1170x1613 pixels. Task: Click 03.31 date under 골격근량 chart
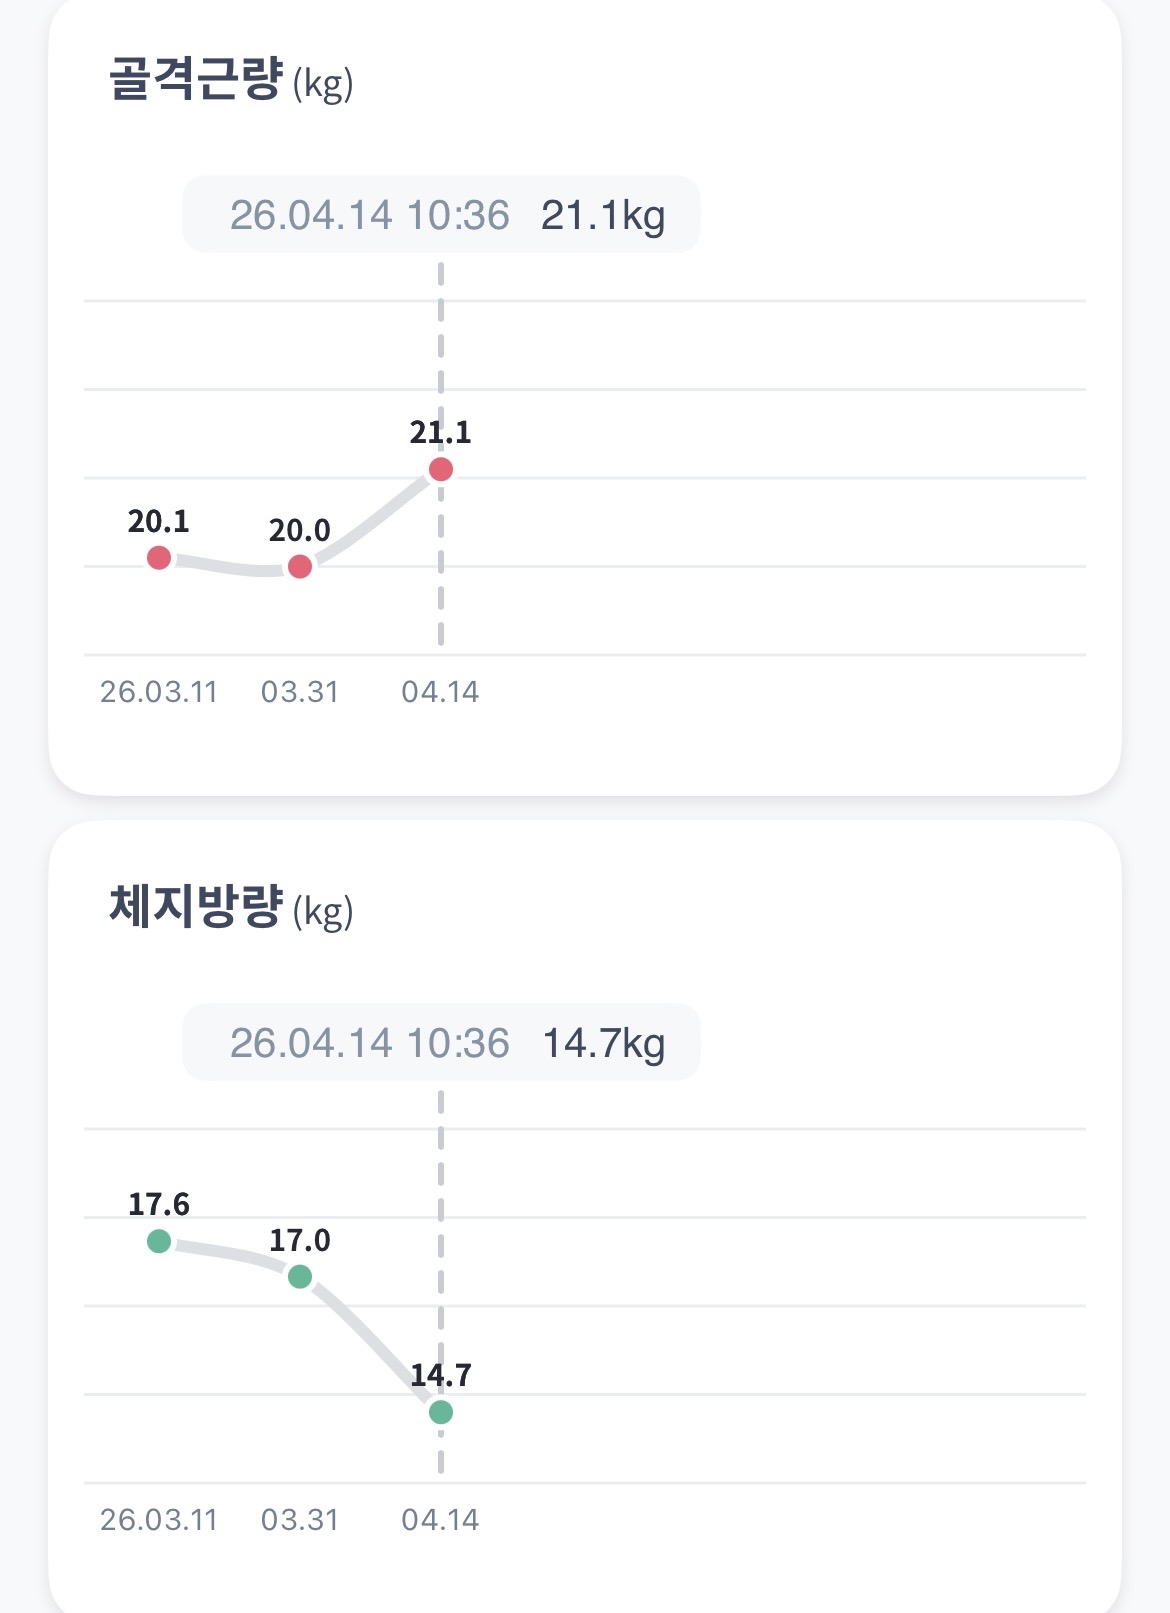300,692
